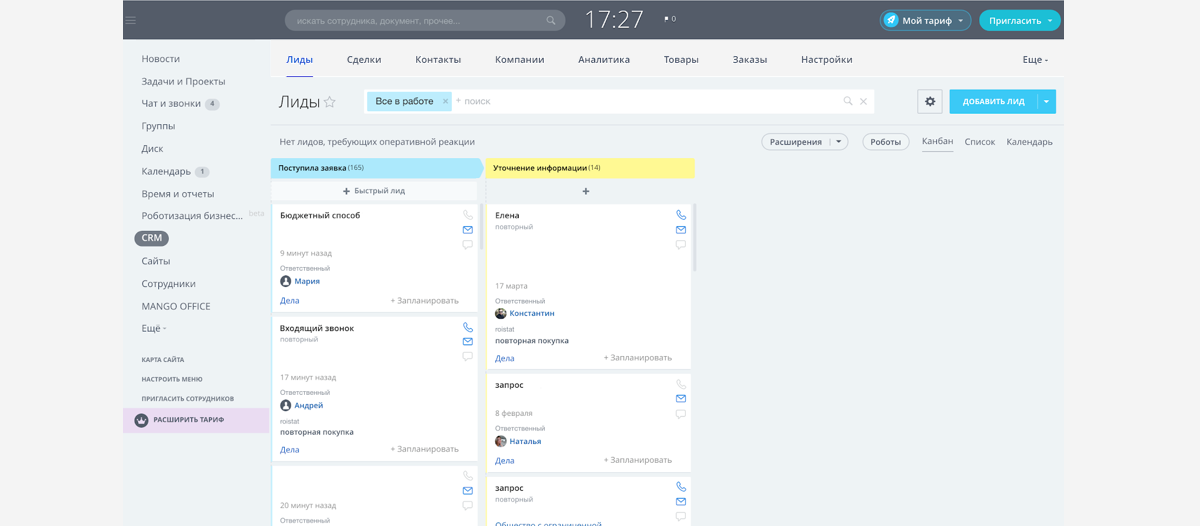The width and height of the screenshot is (1200, 526).
Task: Open CRM Настройки tab
Action: 827,59
